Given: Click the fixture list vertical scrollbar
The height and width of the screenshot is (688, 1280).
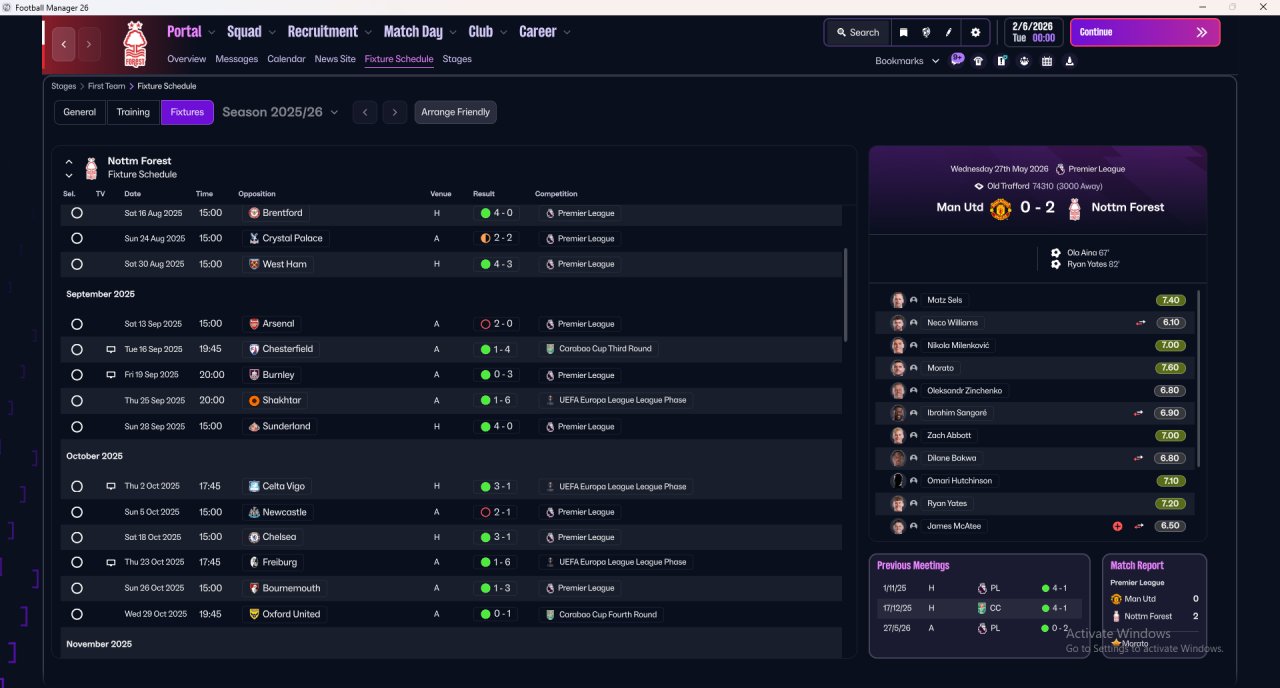Looking at the screenshot, I should 847,295.
